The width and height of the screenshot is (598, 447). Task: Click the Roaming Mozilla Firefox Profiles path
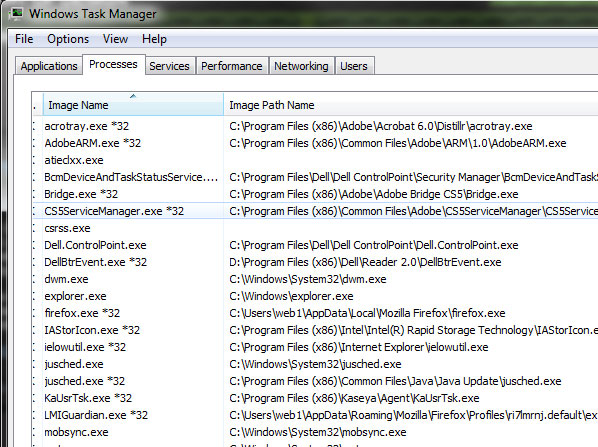[413, 415]
